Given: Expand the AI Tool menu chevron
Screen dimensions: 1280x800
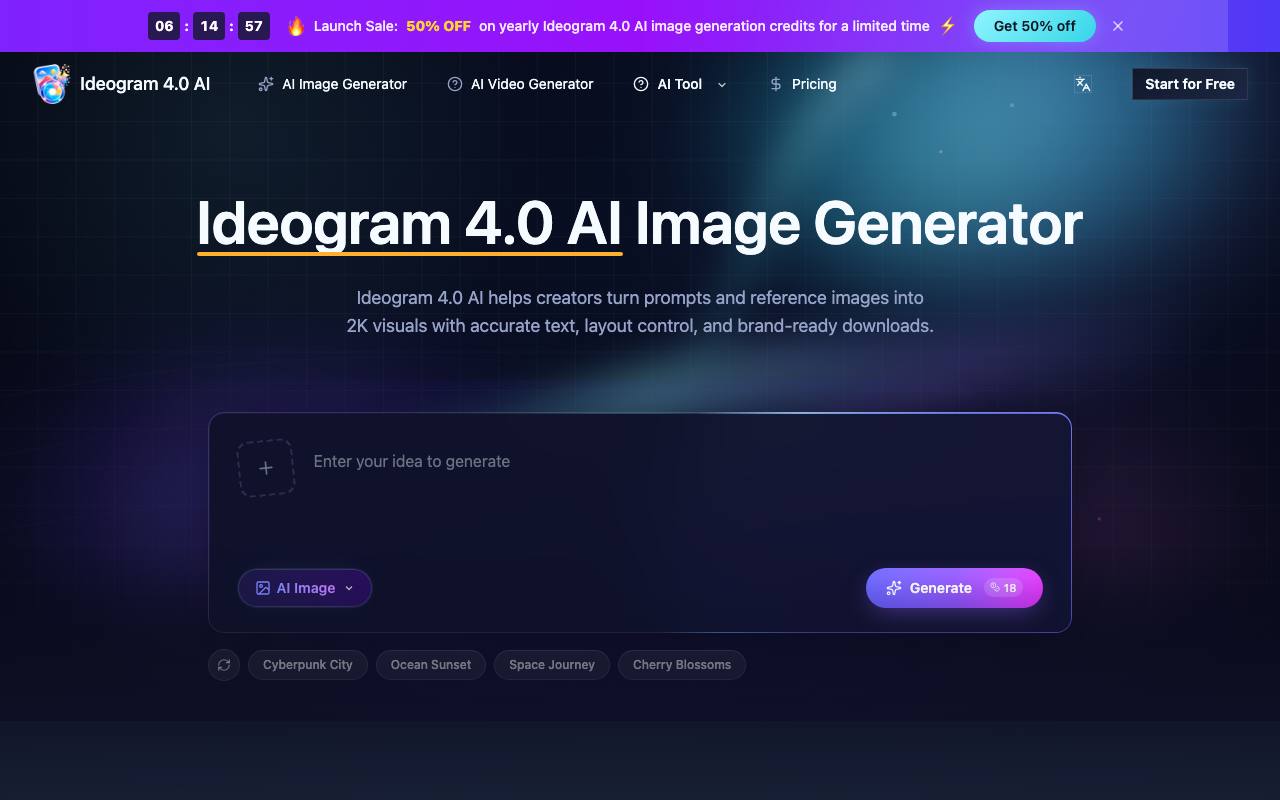Looking at the screenshot, I should pyautogui.click(x=722, y=85).
